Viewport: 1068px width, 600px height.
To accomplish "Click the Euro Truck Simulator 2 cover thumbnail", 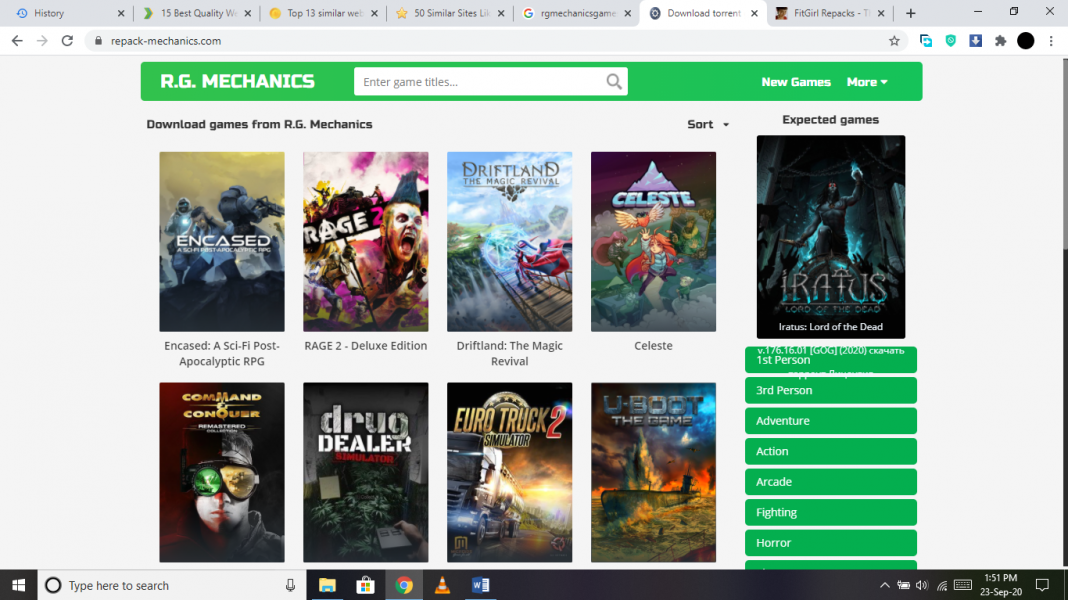I will pyautogui.click(x=509, y=472).
